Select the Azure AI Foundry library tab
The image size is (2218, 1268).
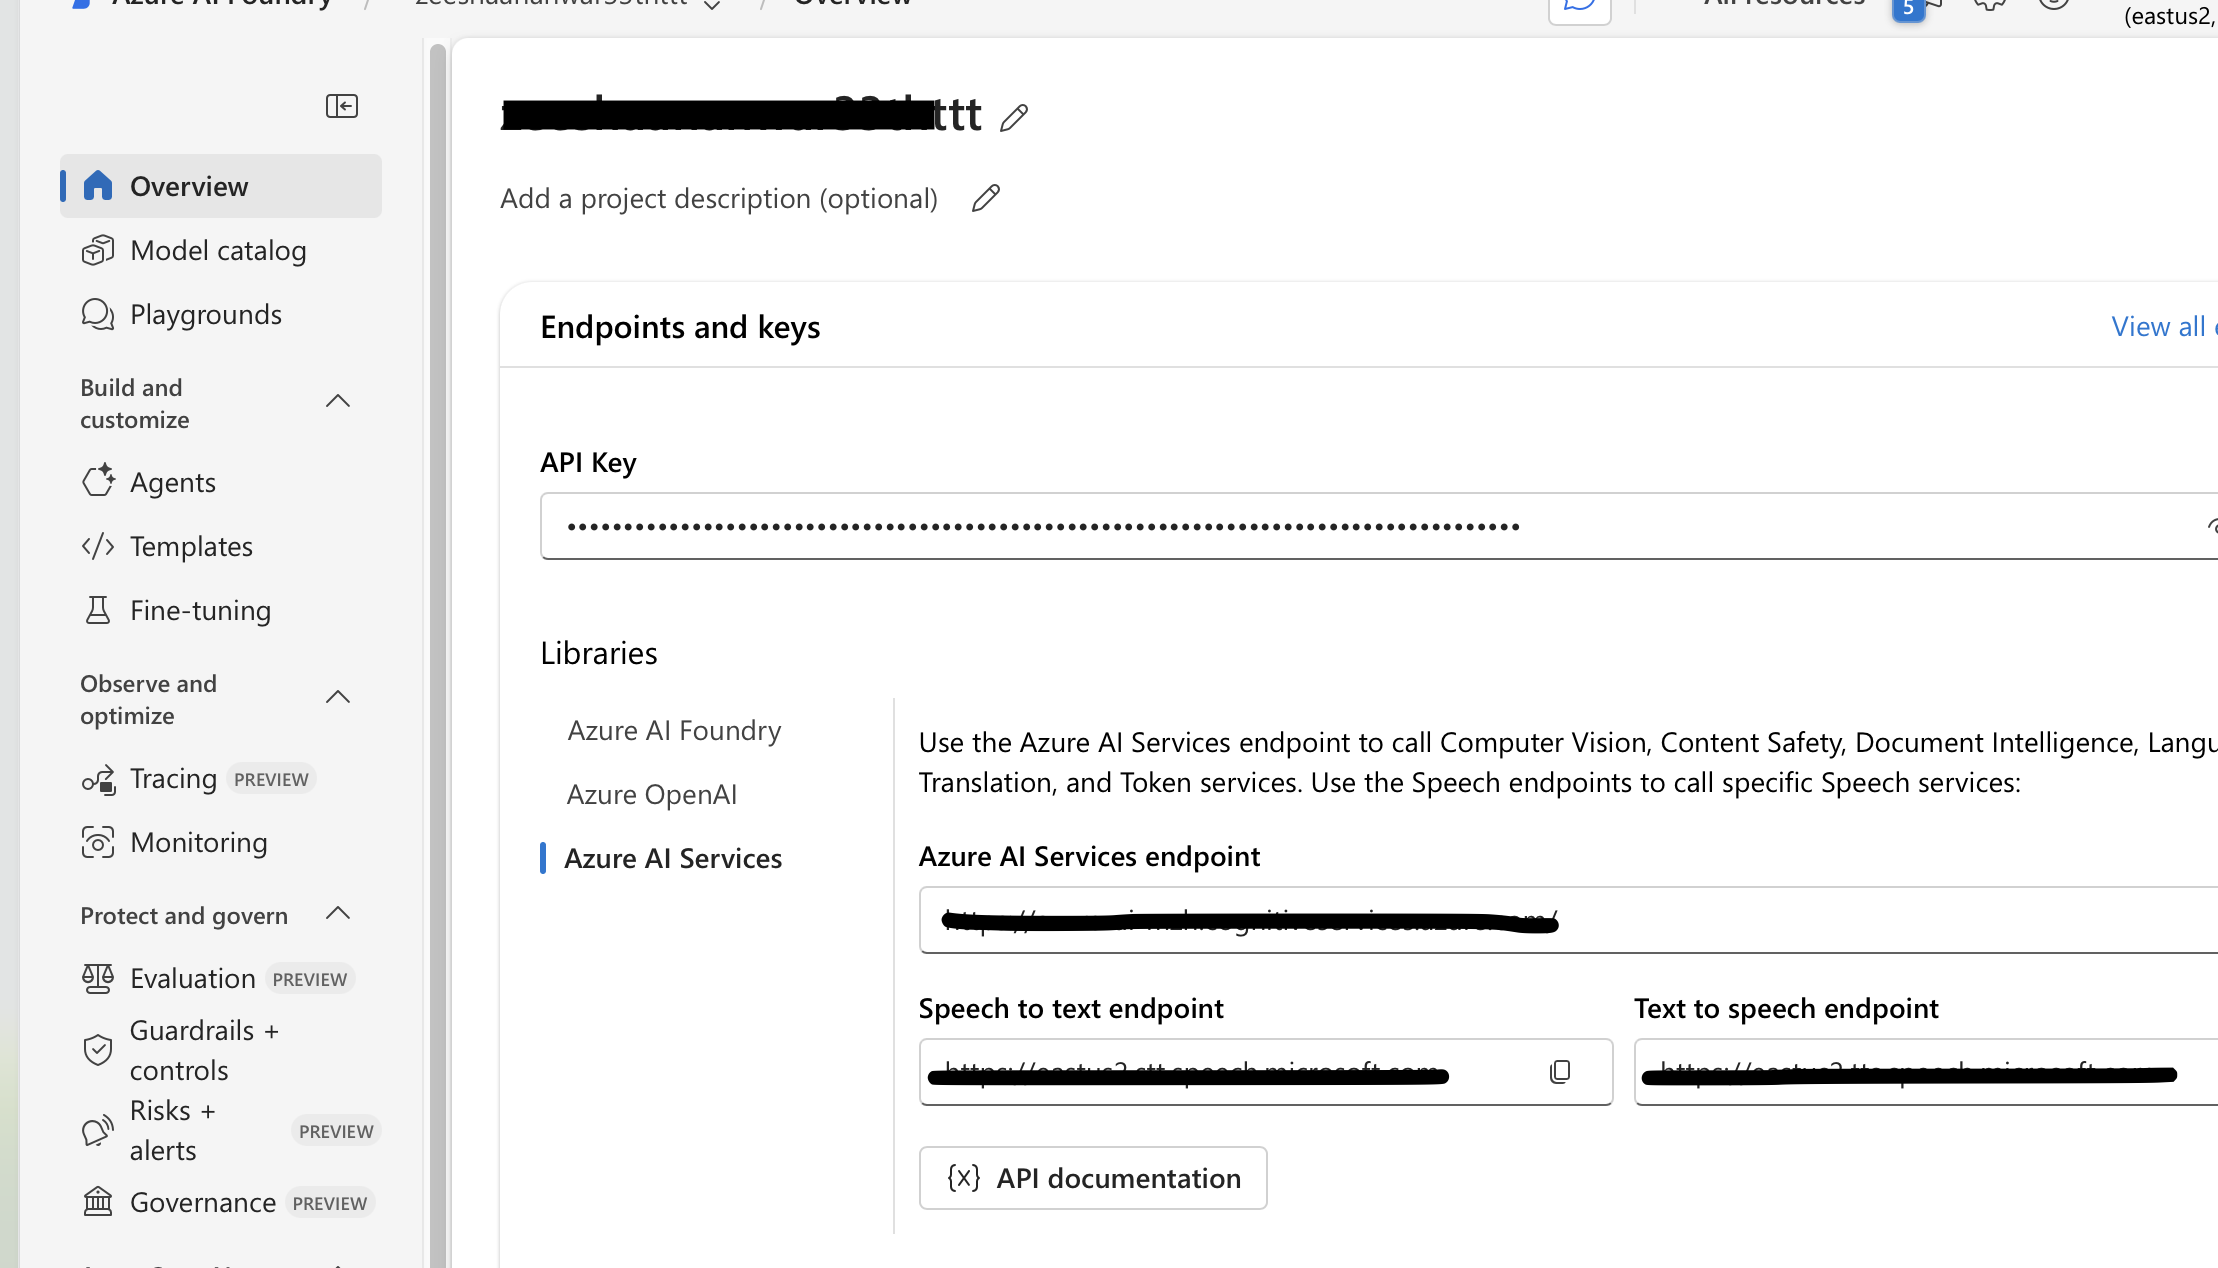674,730
